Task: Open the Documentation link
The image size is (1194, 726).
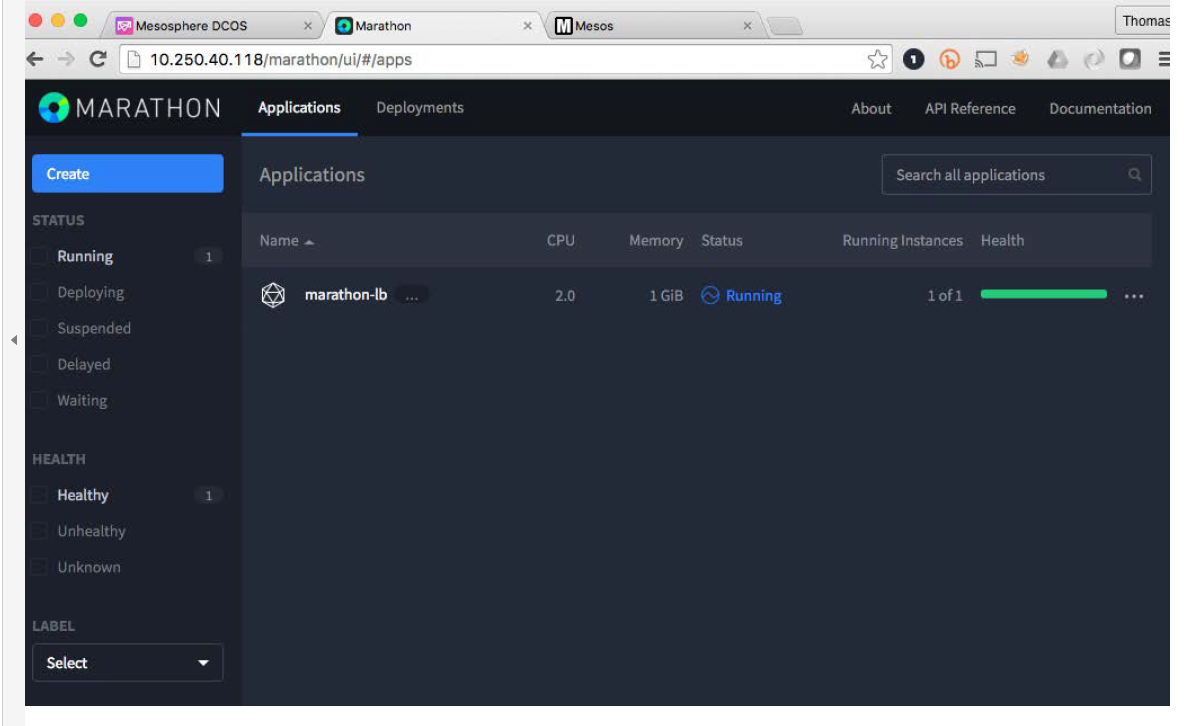Action: [x=1100, y=109]
